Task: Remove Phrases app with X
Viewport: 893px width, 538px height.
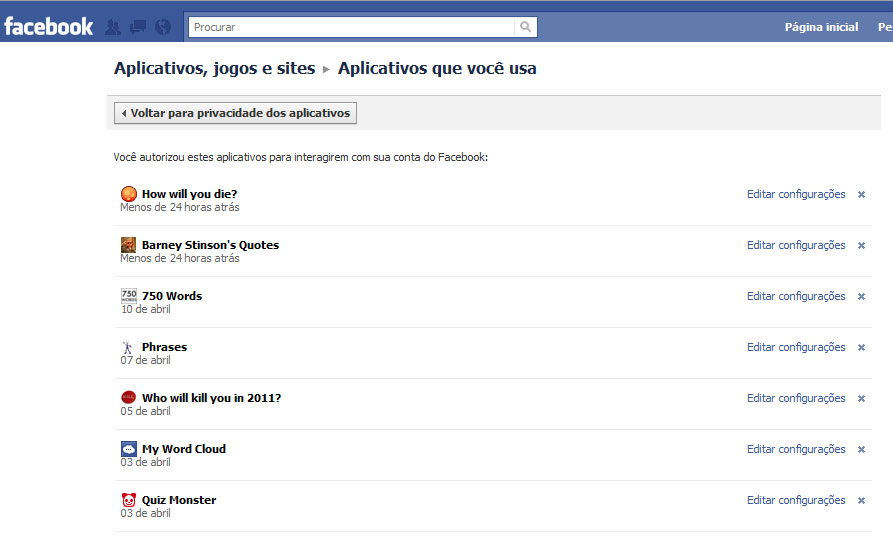Action: [861, 347]
